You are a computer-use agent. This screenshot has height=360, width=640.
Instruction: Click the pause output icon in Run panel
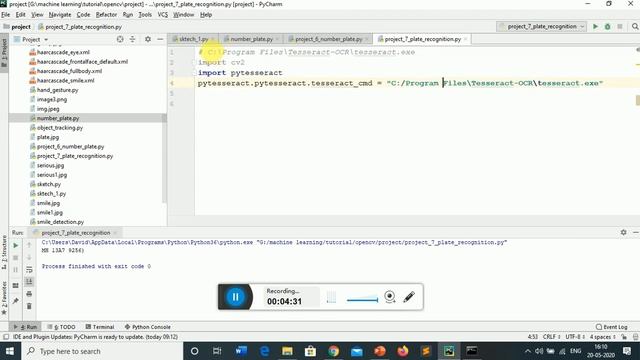click(x=16, y=270)
